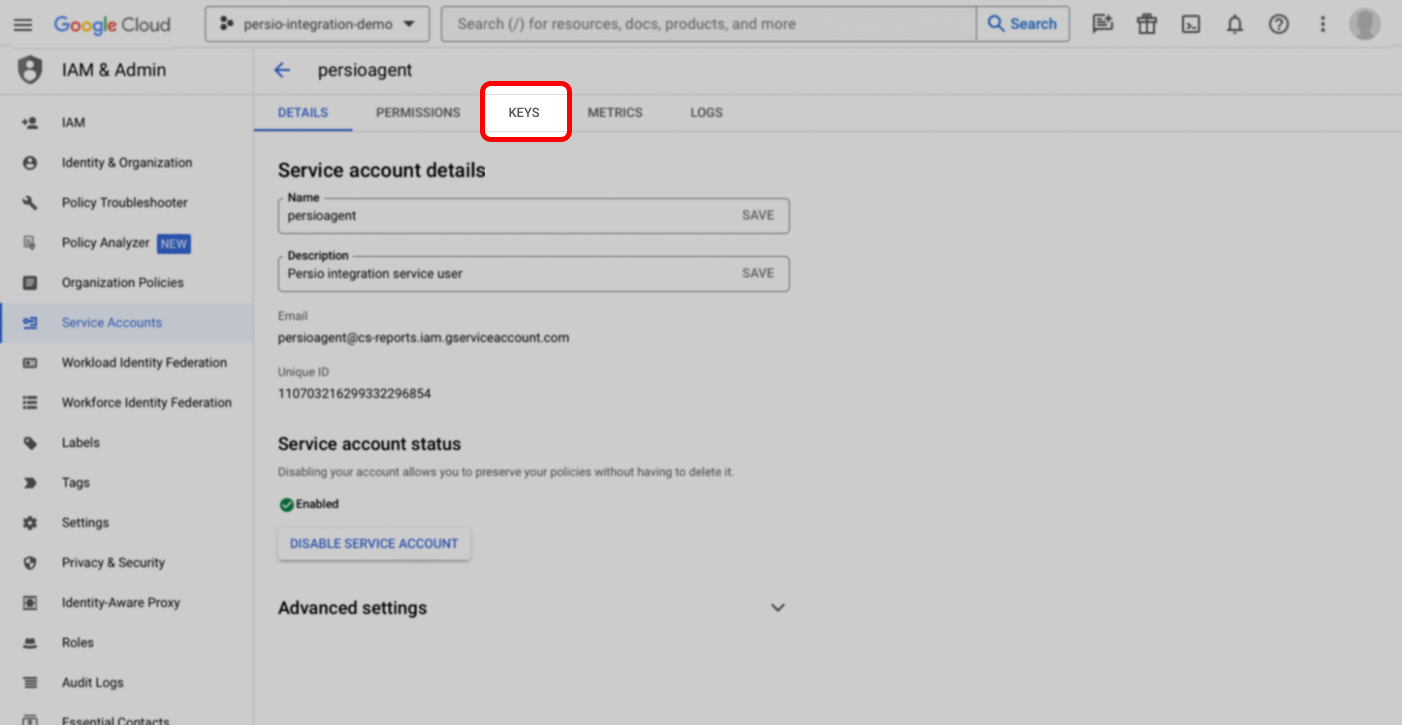Click the feedback chat icon in header
This screenshot has width=1402, height=725.
coord(1103,24)
